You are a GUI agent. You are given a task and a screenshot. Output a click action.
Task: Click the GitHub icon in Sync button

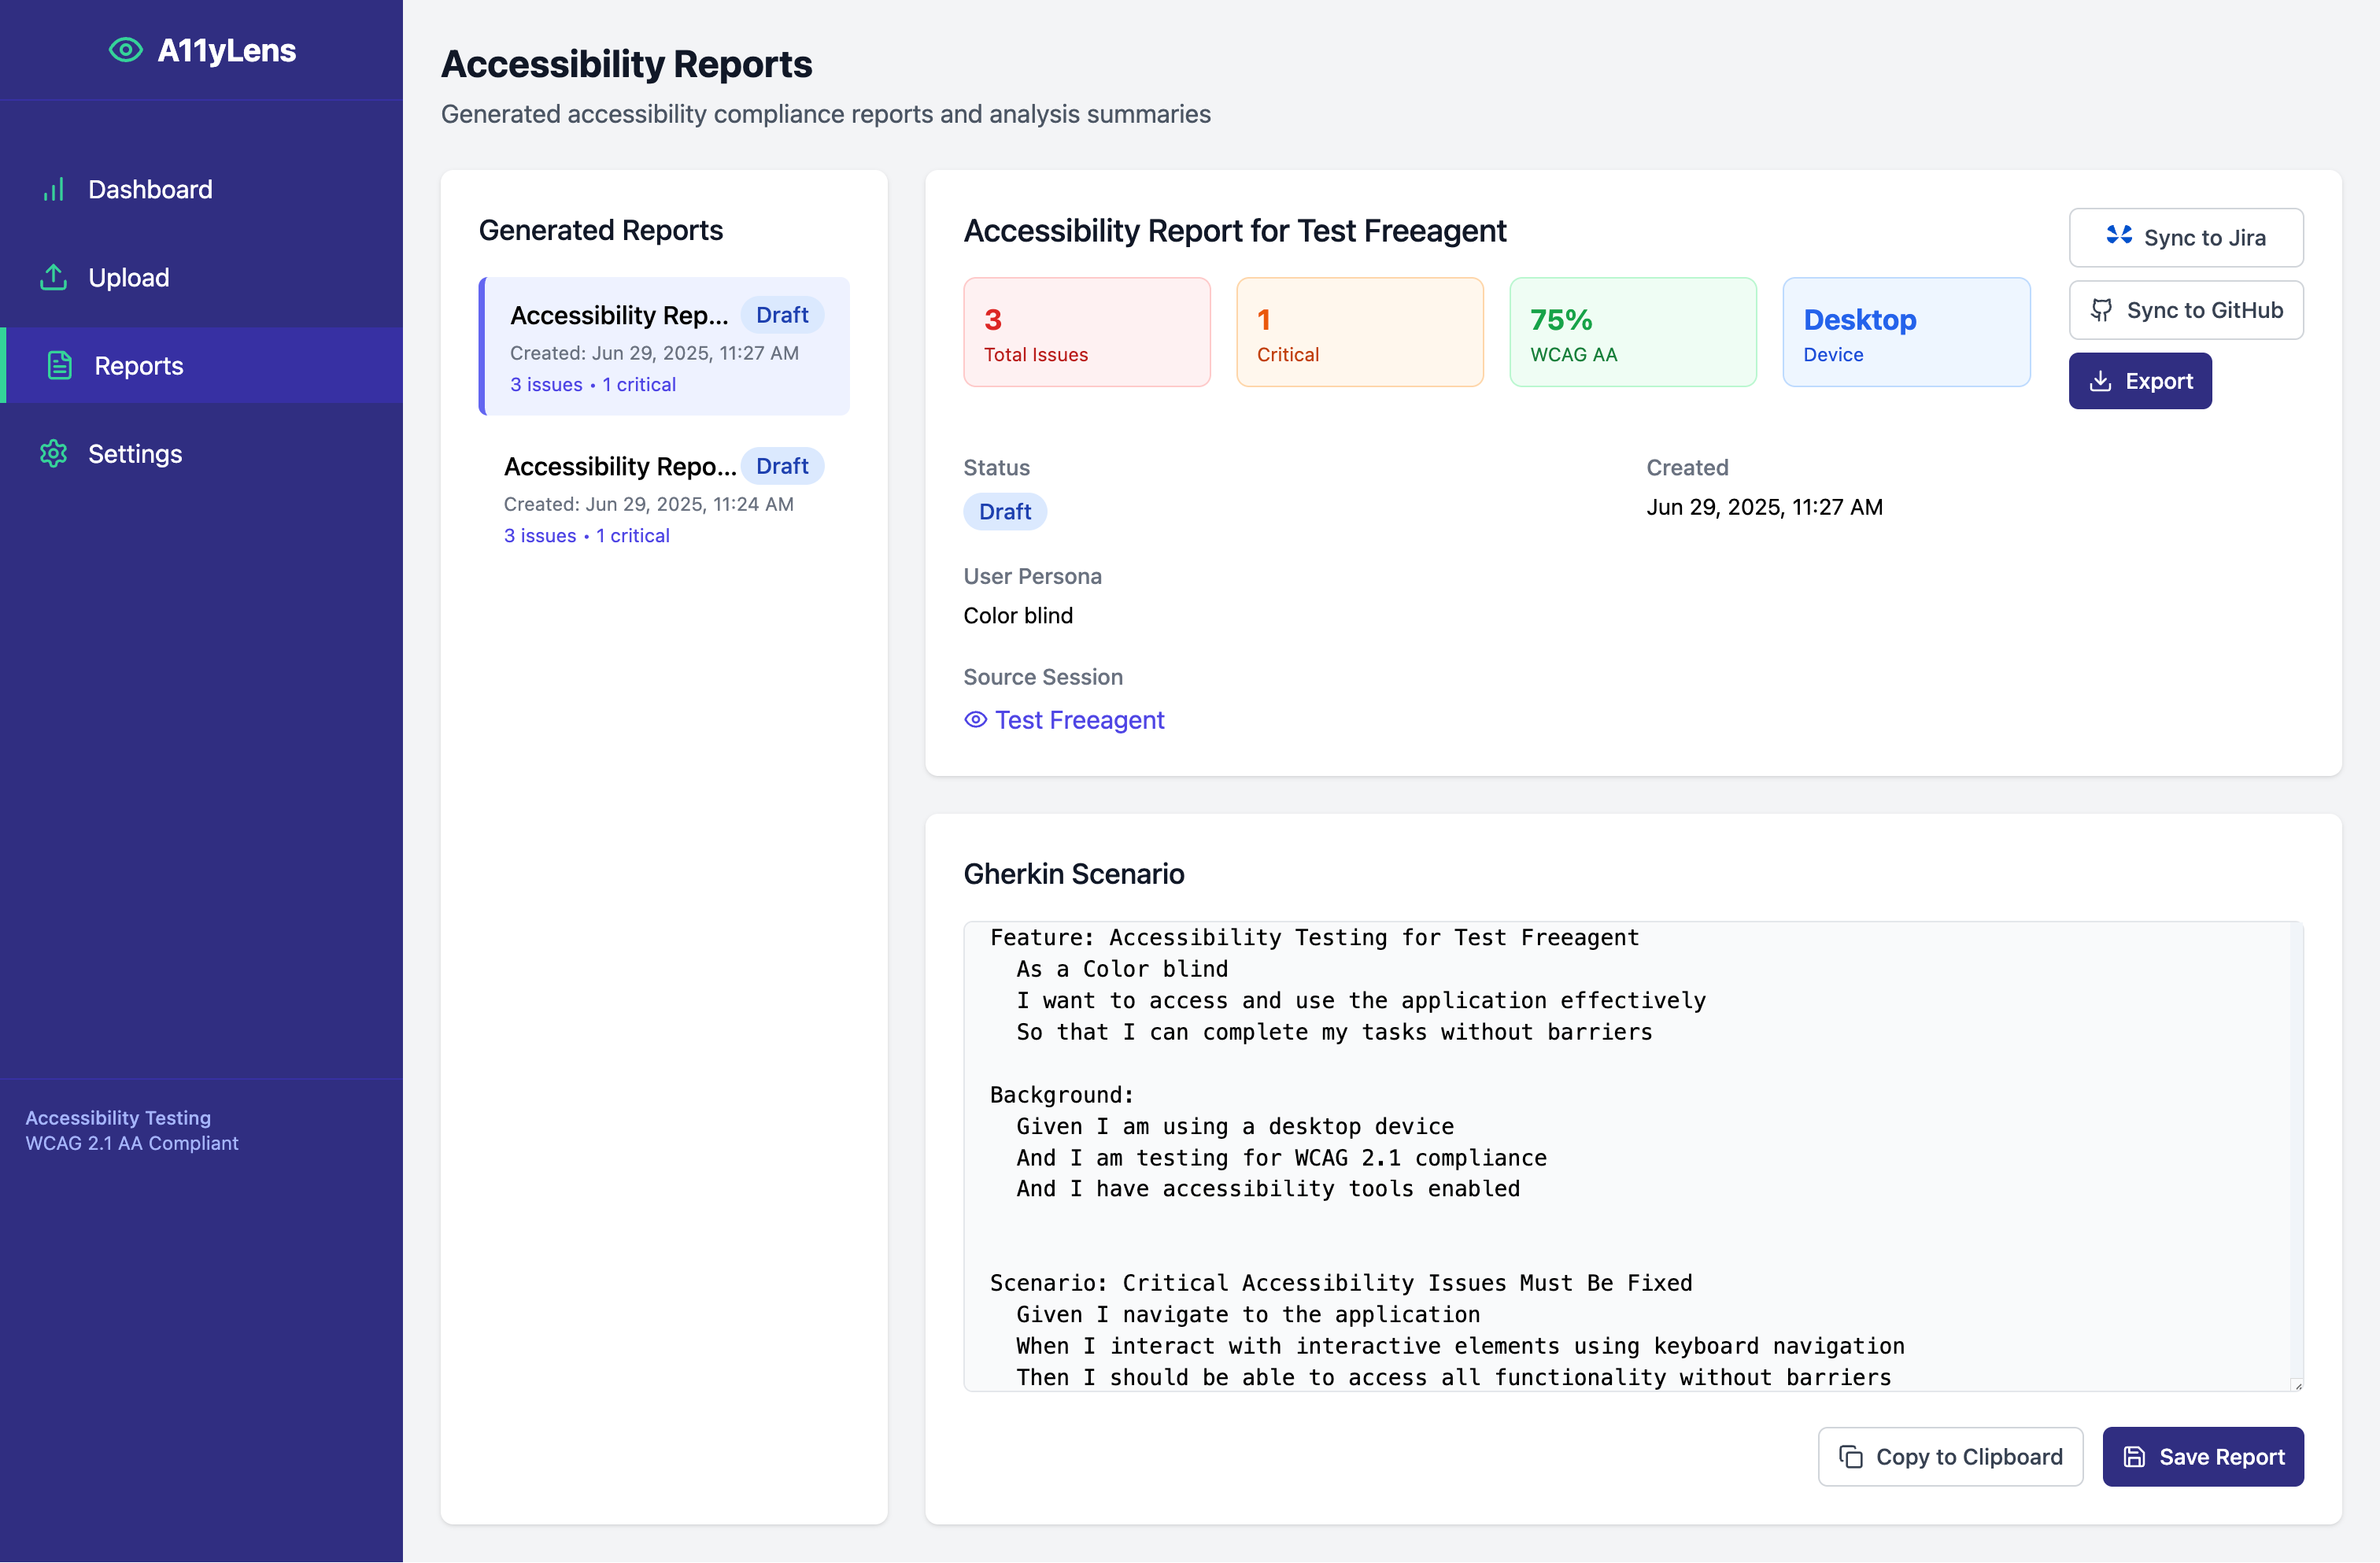coord(2101,310)
